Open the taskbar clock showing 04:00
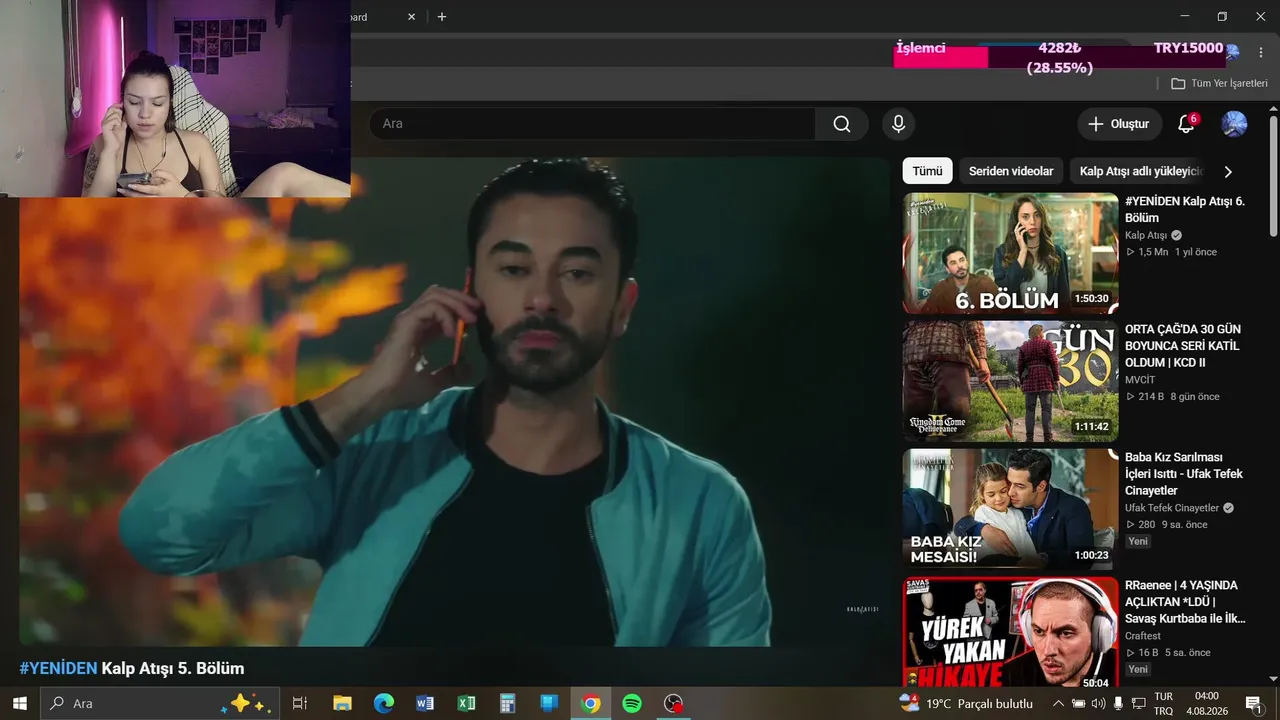The height and width of the screenshot is (720, 1280). (x=1206, y=703)
